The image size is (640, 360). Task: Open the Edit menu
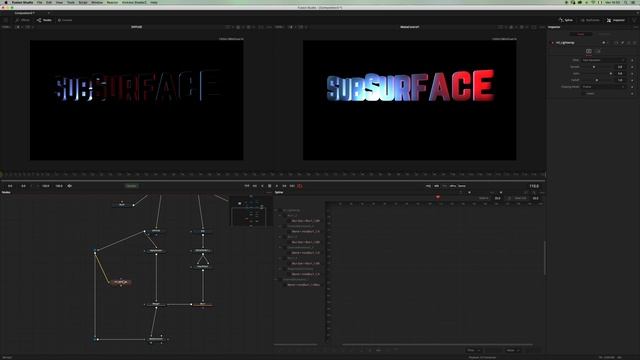click(49, 2)
